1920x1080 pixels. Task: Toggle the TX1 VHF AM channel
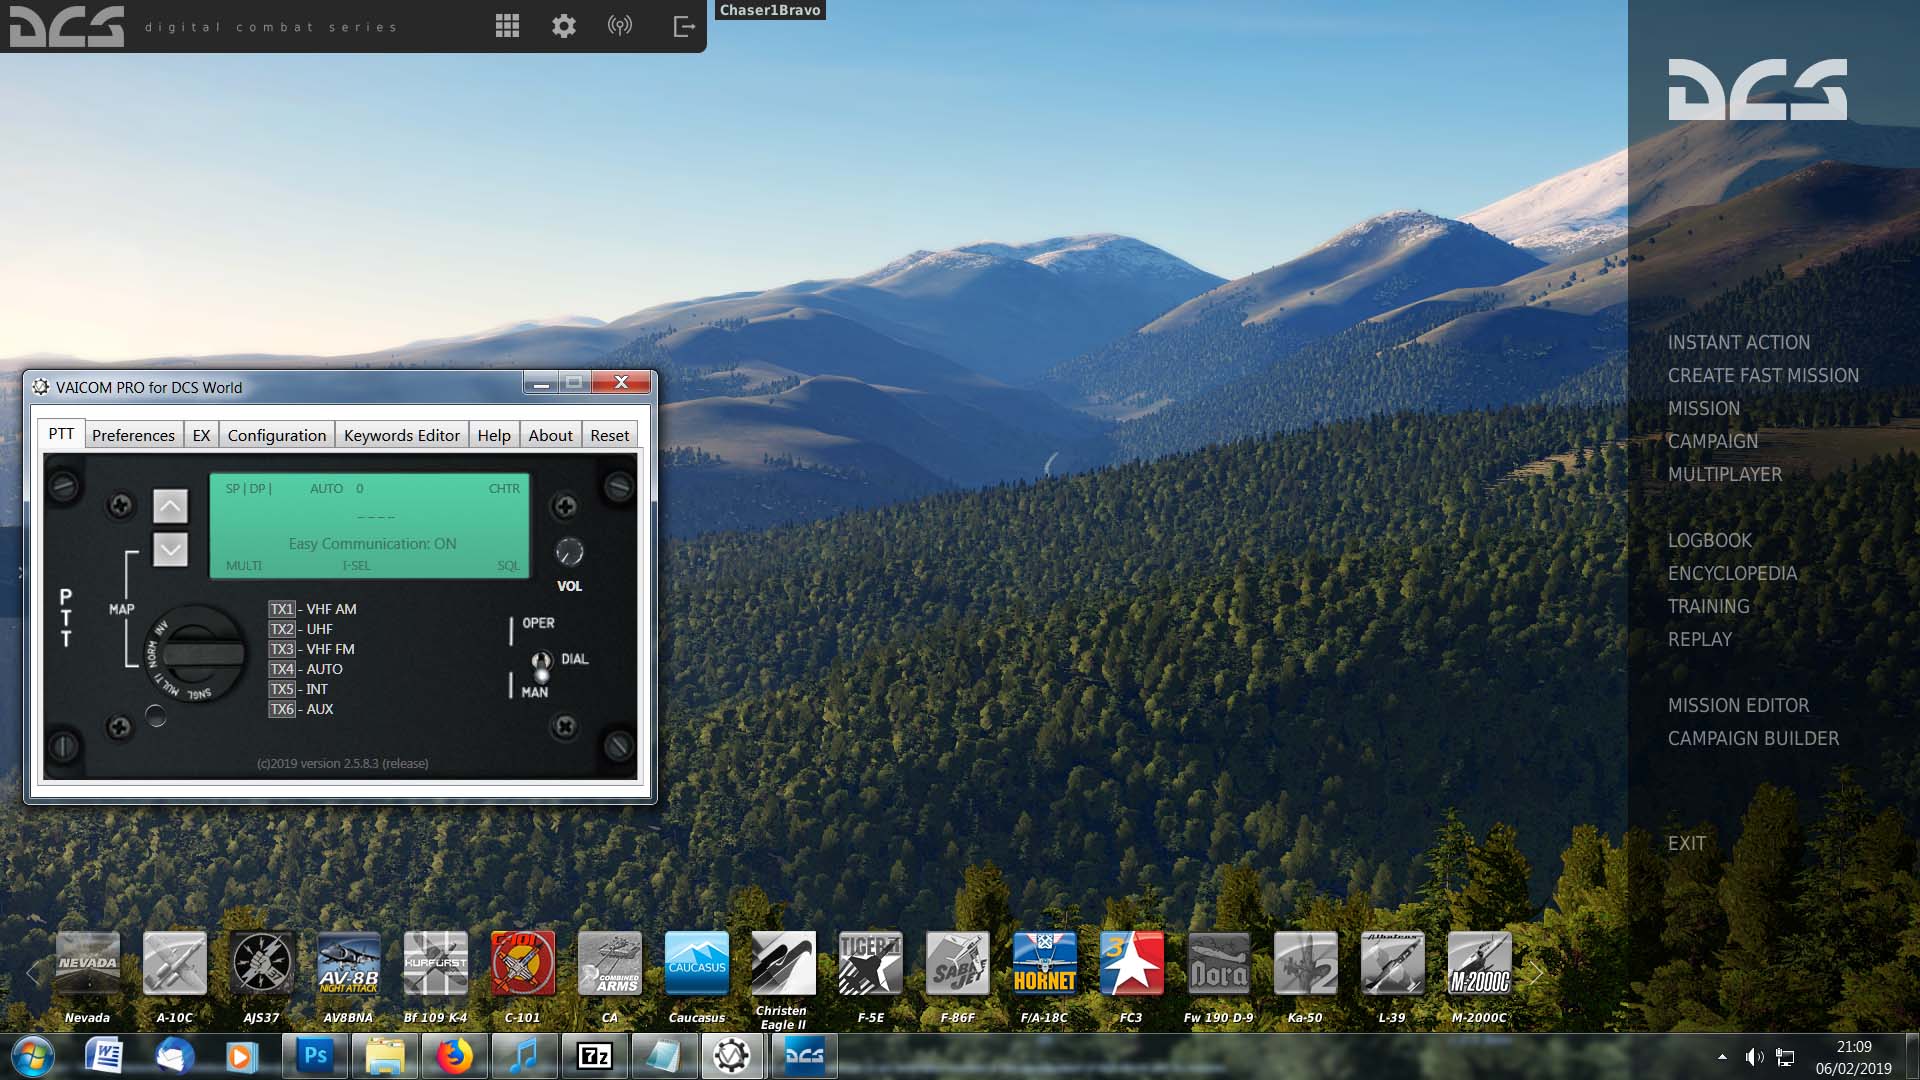pos(282,609)
